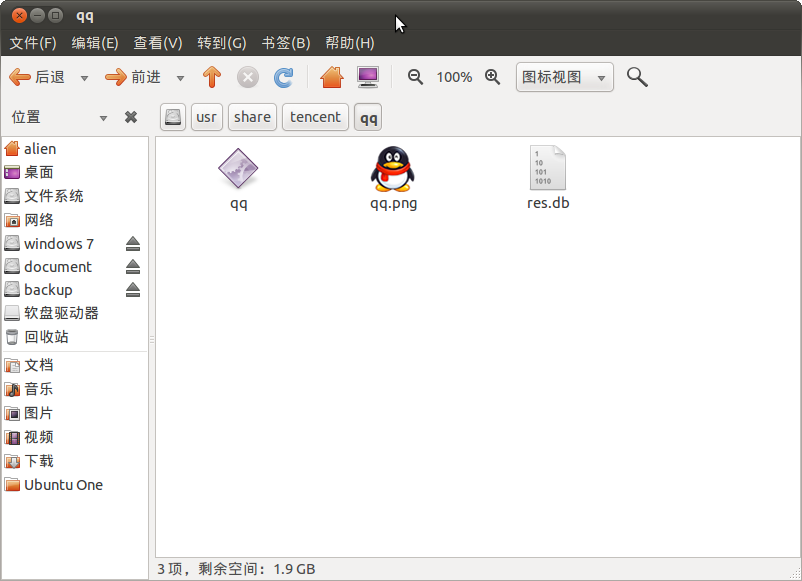Eject the windows 7 drive

pyautogui.click(x=133, y=243)
